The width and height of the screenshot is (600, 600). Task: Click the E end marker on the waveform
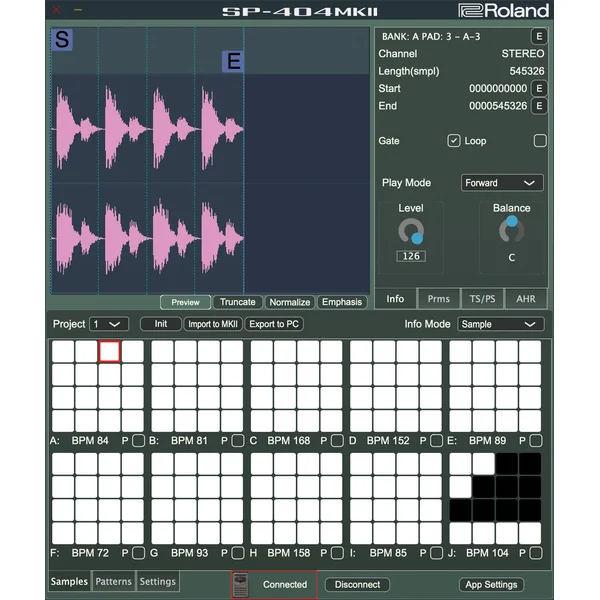point(233,61)
